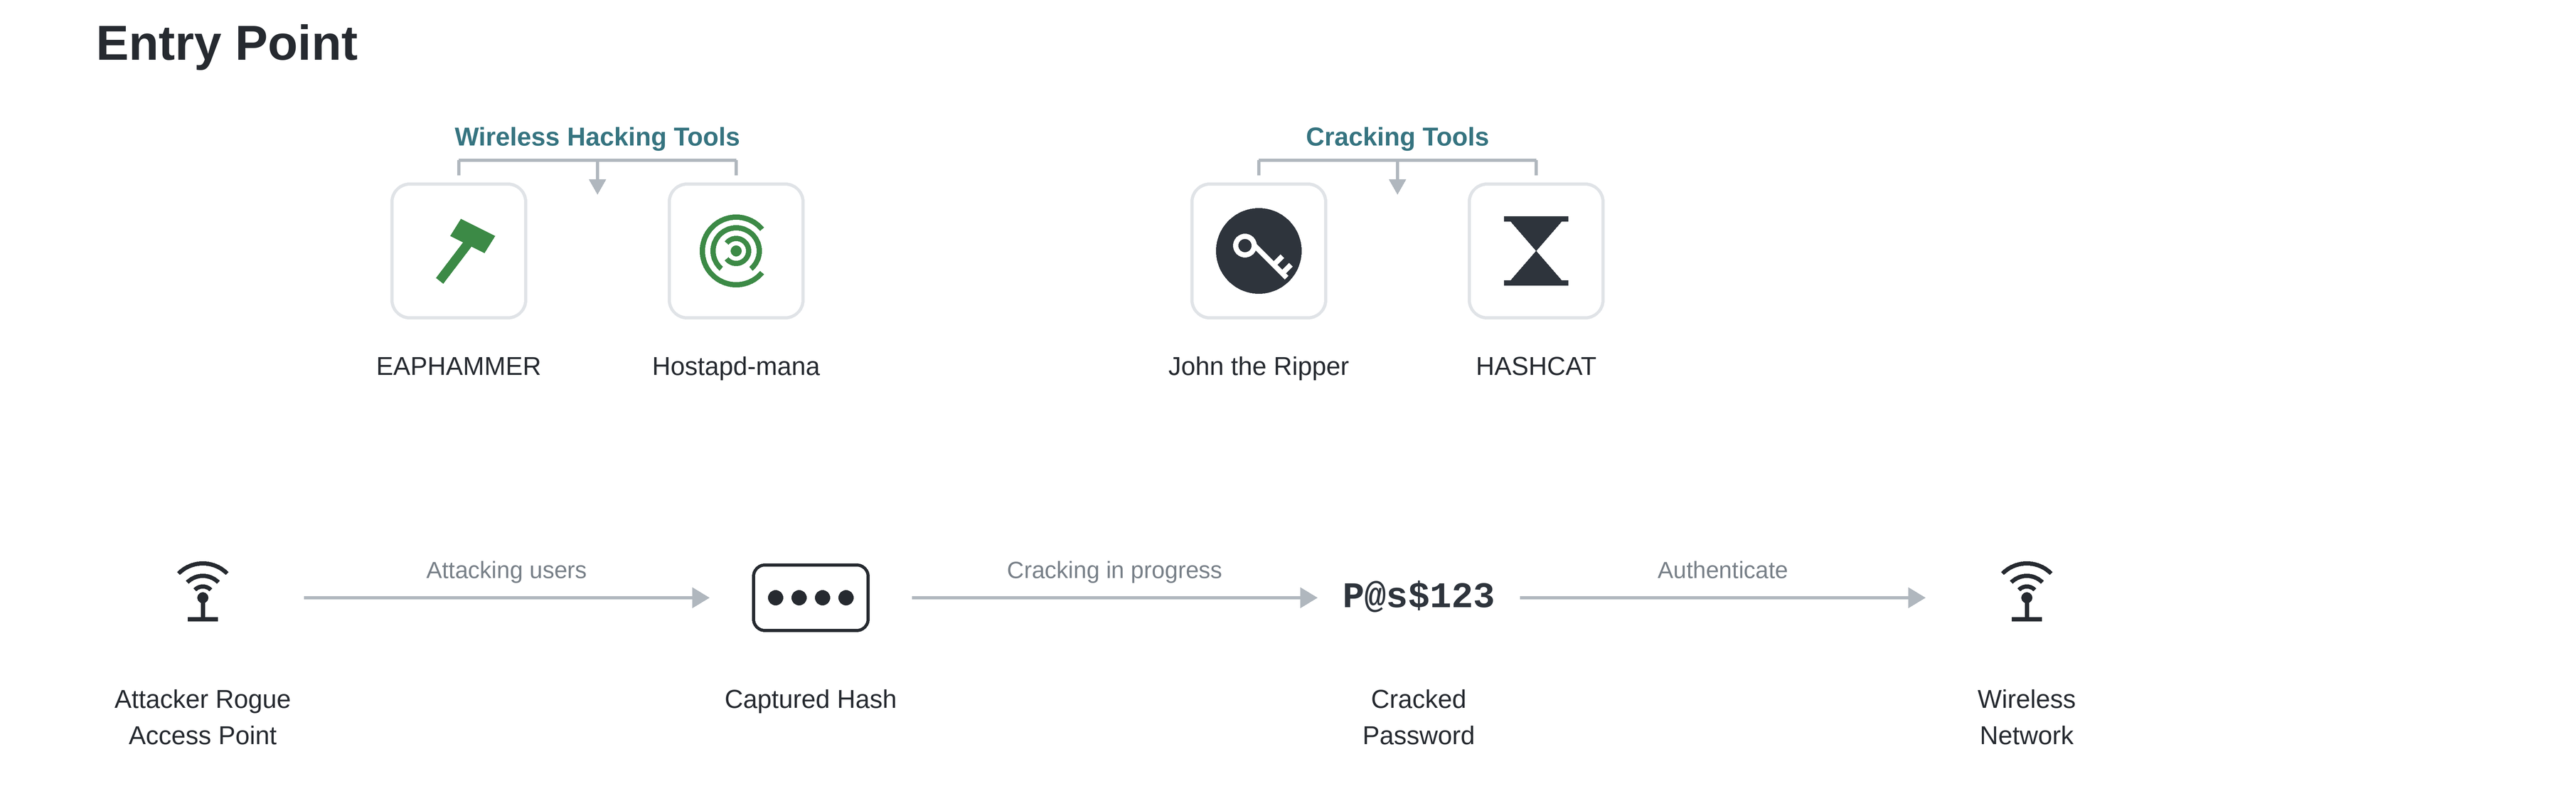
Task: Click the Cracking in progress arrow label
Action: pos(1114,570)
